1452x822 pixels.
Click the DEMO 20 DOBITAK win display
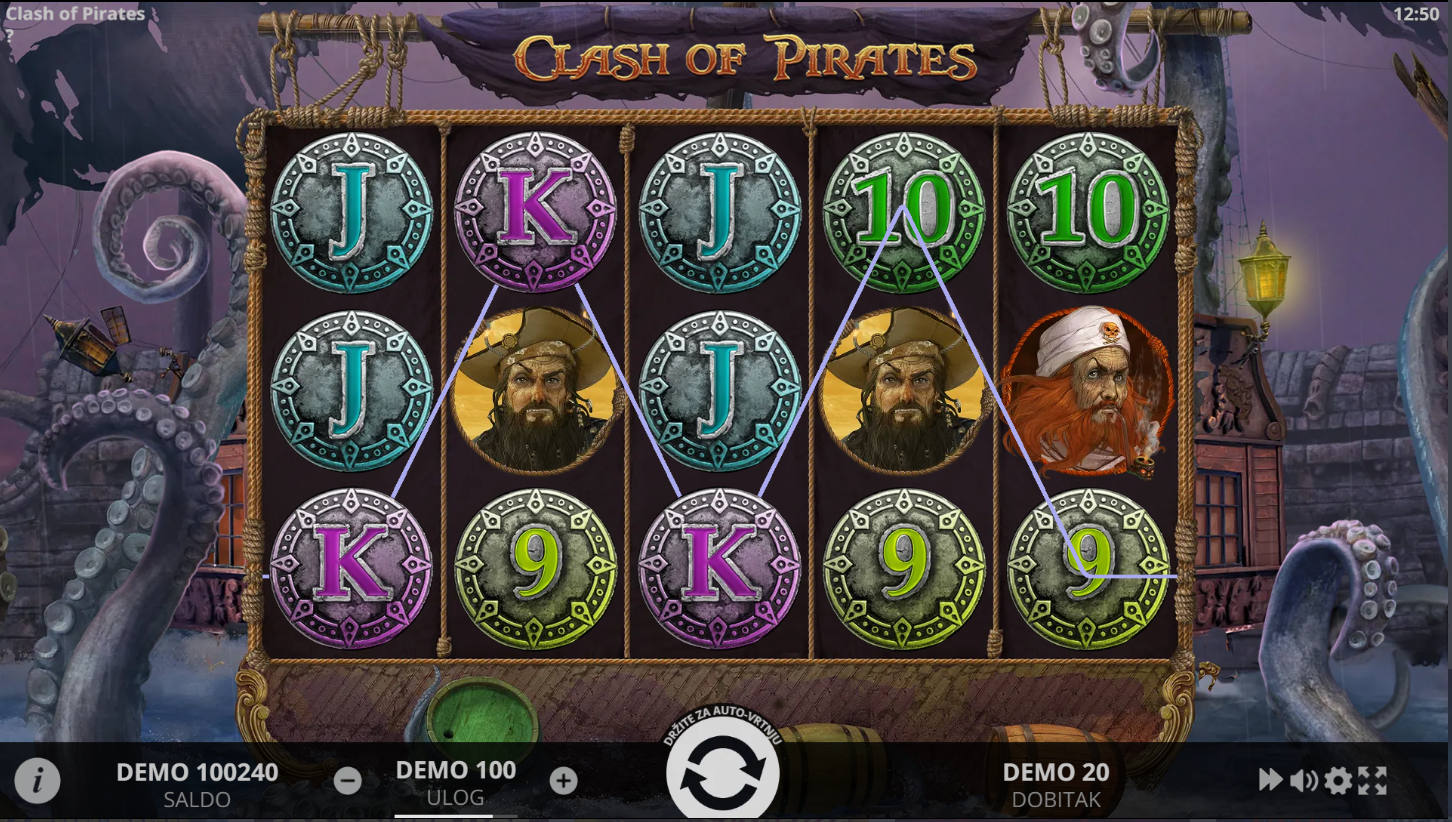point(1056,785)
